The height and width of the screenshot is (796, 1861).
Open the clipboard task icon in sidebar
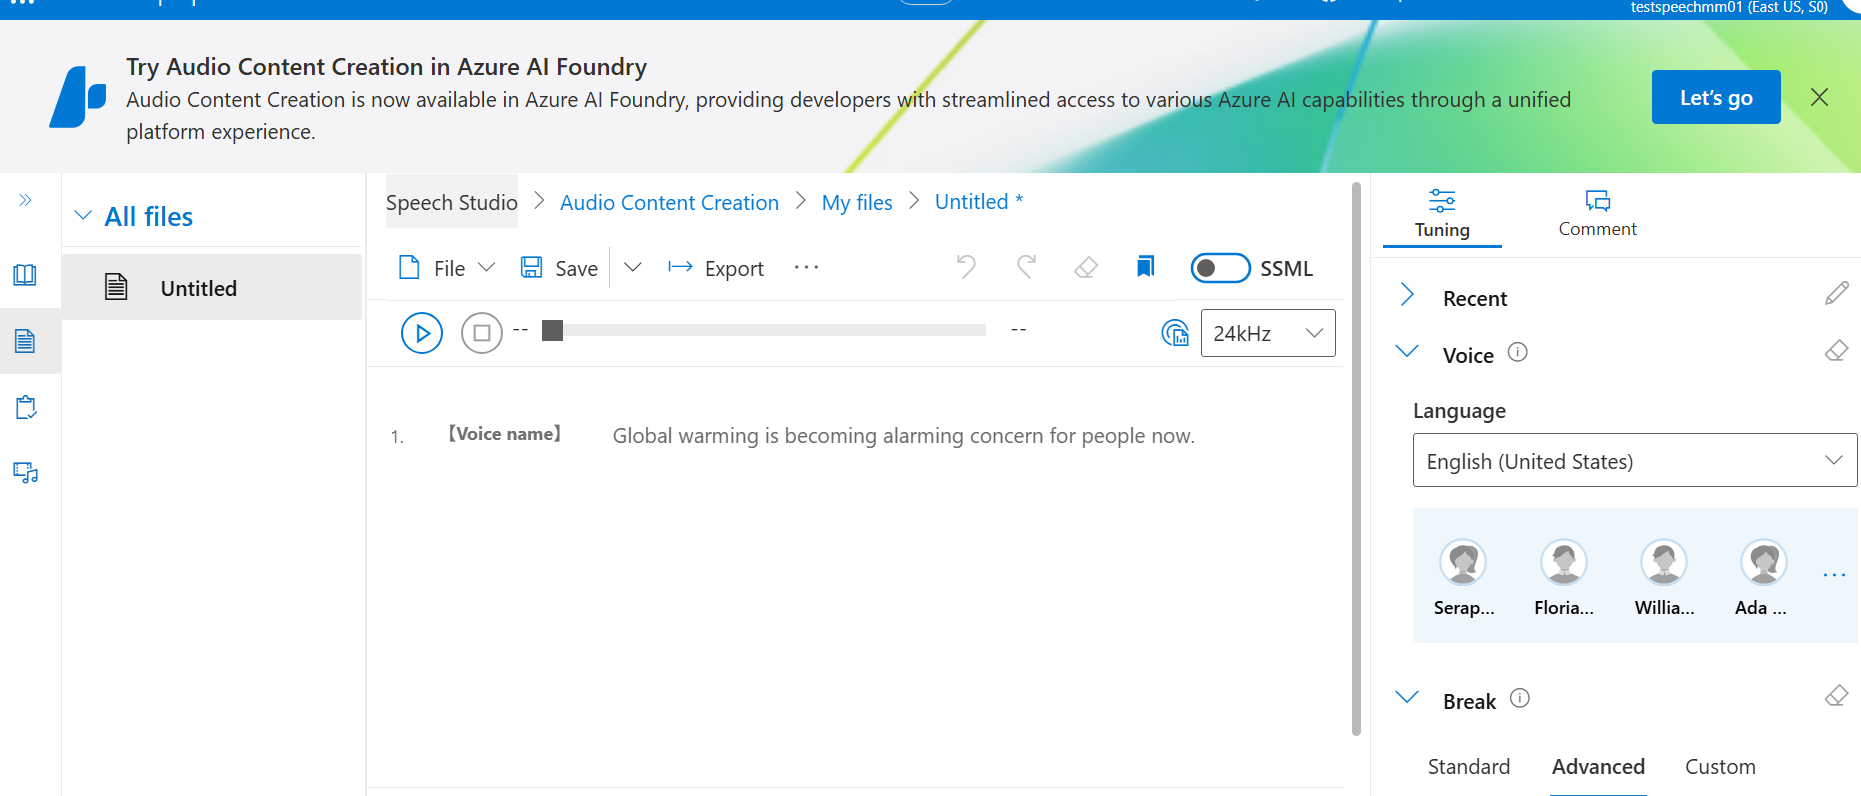[x=26, y=407]
